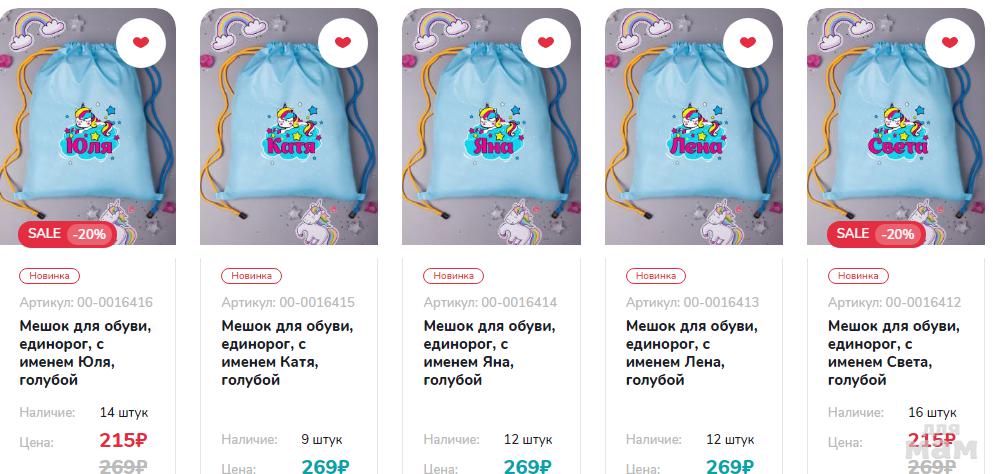Go to the Света shoe bag title link

click(x=894, y=354)
